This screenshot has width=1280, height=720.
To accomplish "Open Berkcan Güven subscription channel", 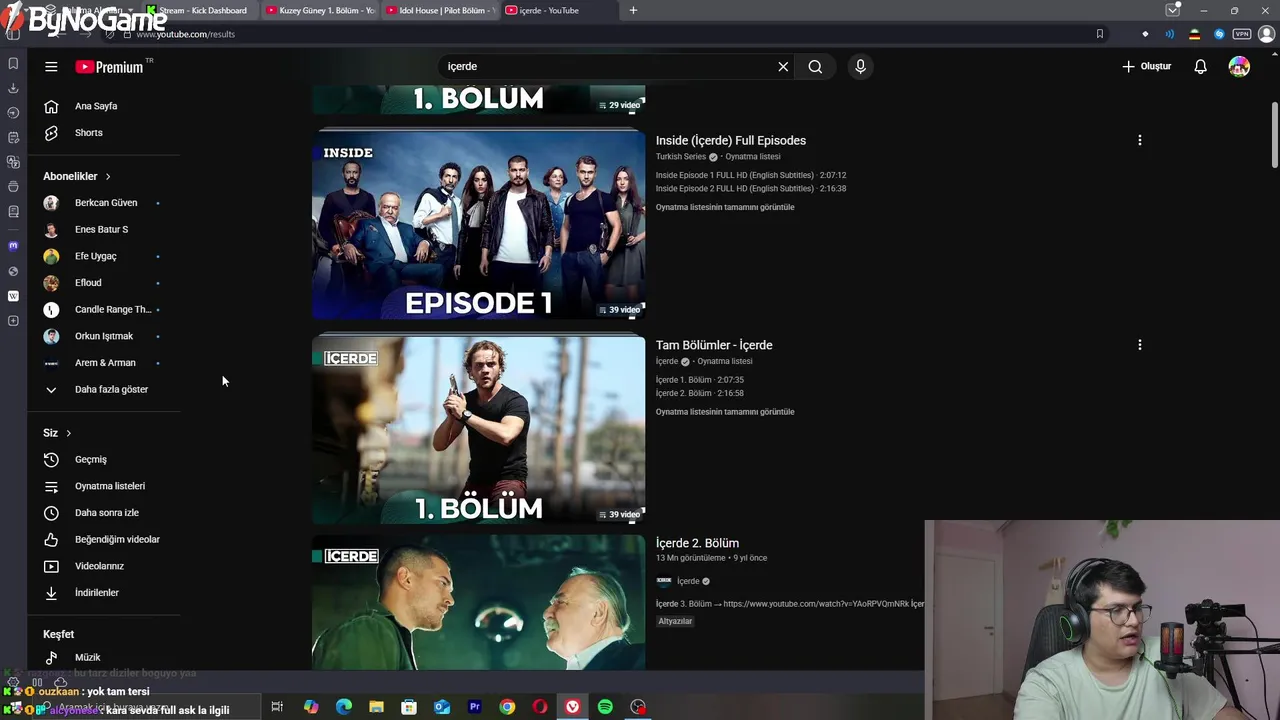I will (x=104, y=203).
